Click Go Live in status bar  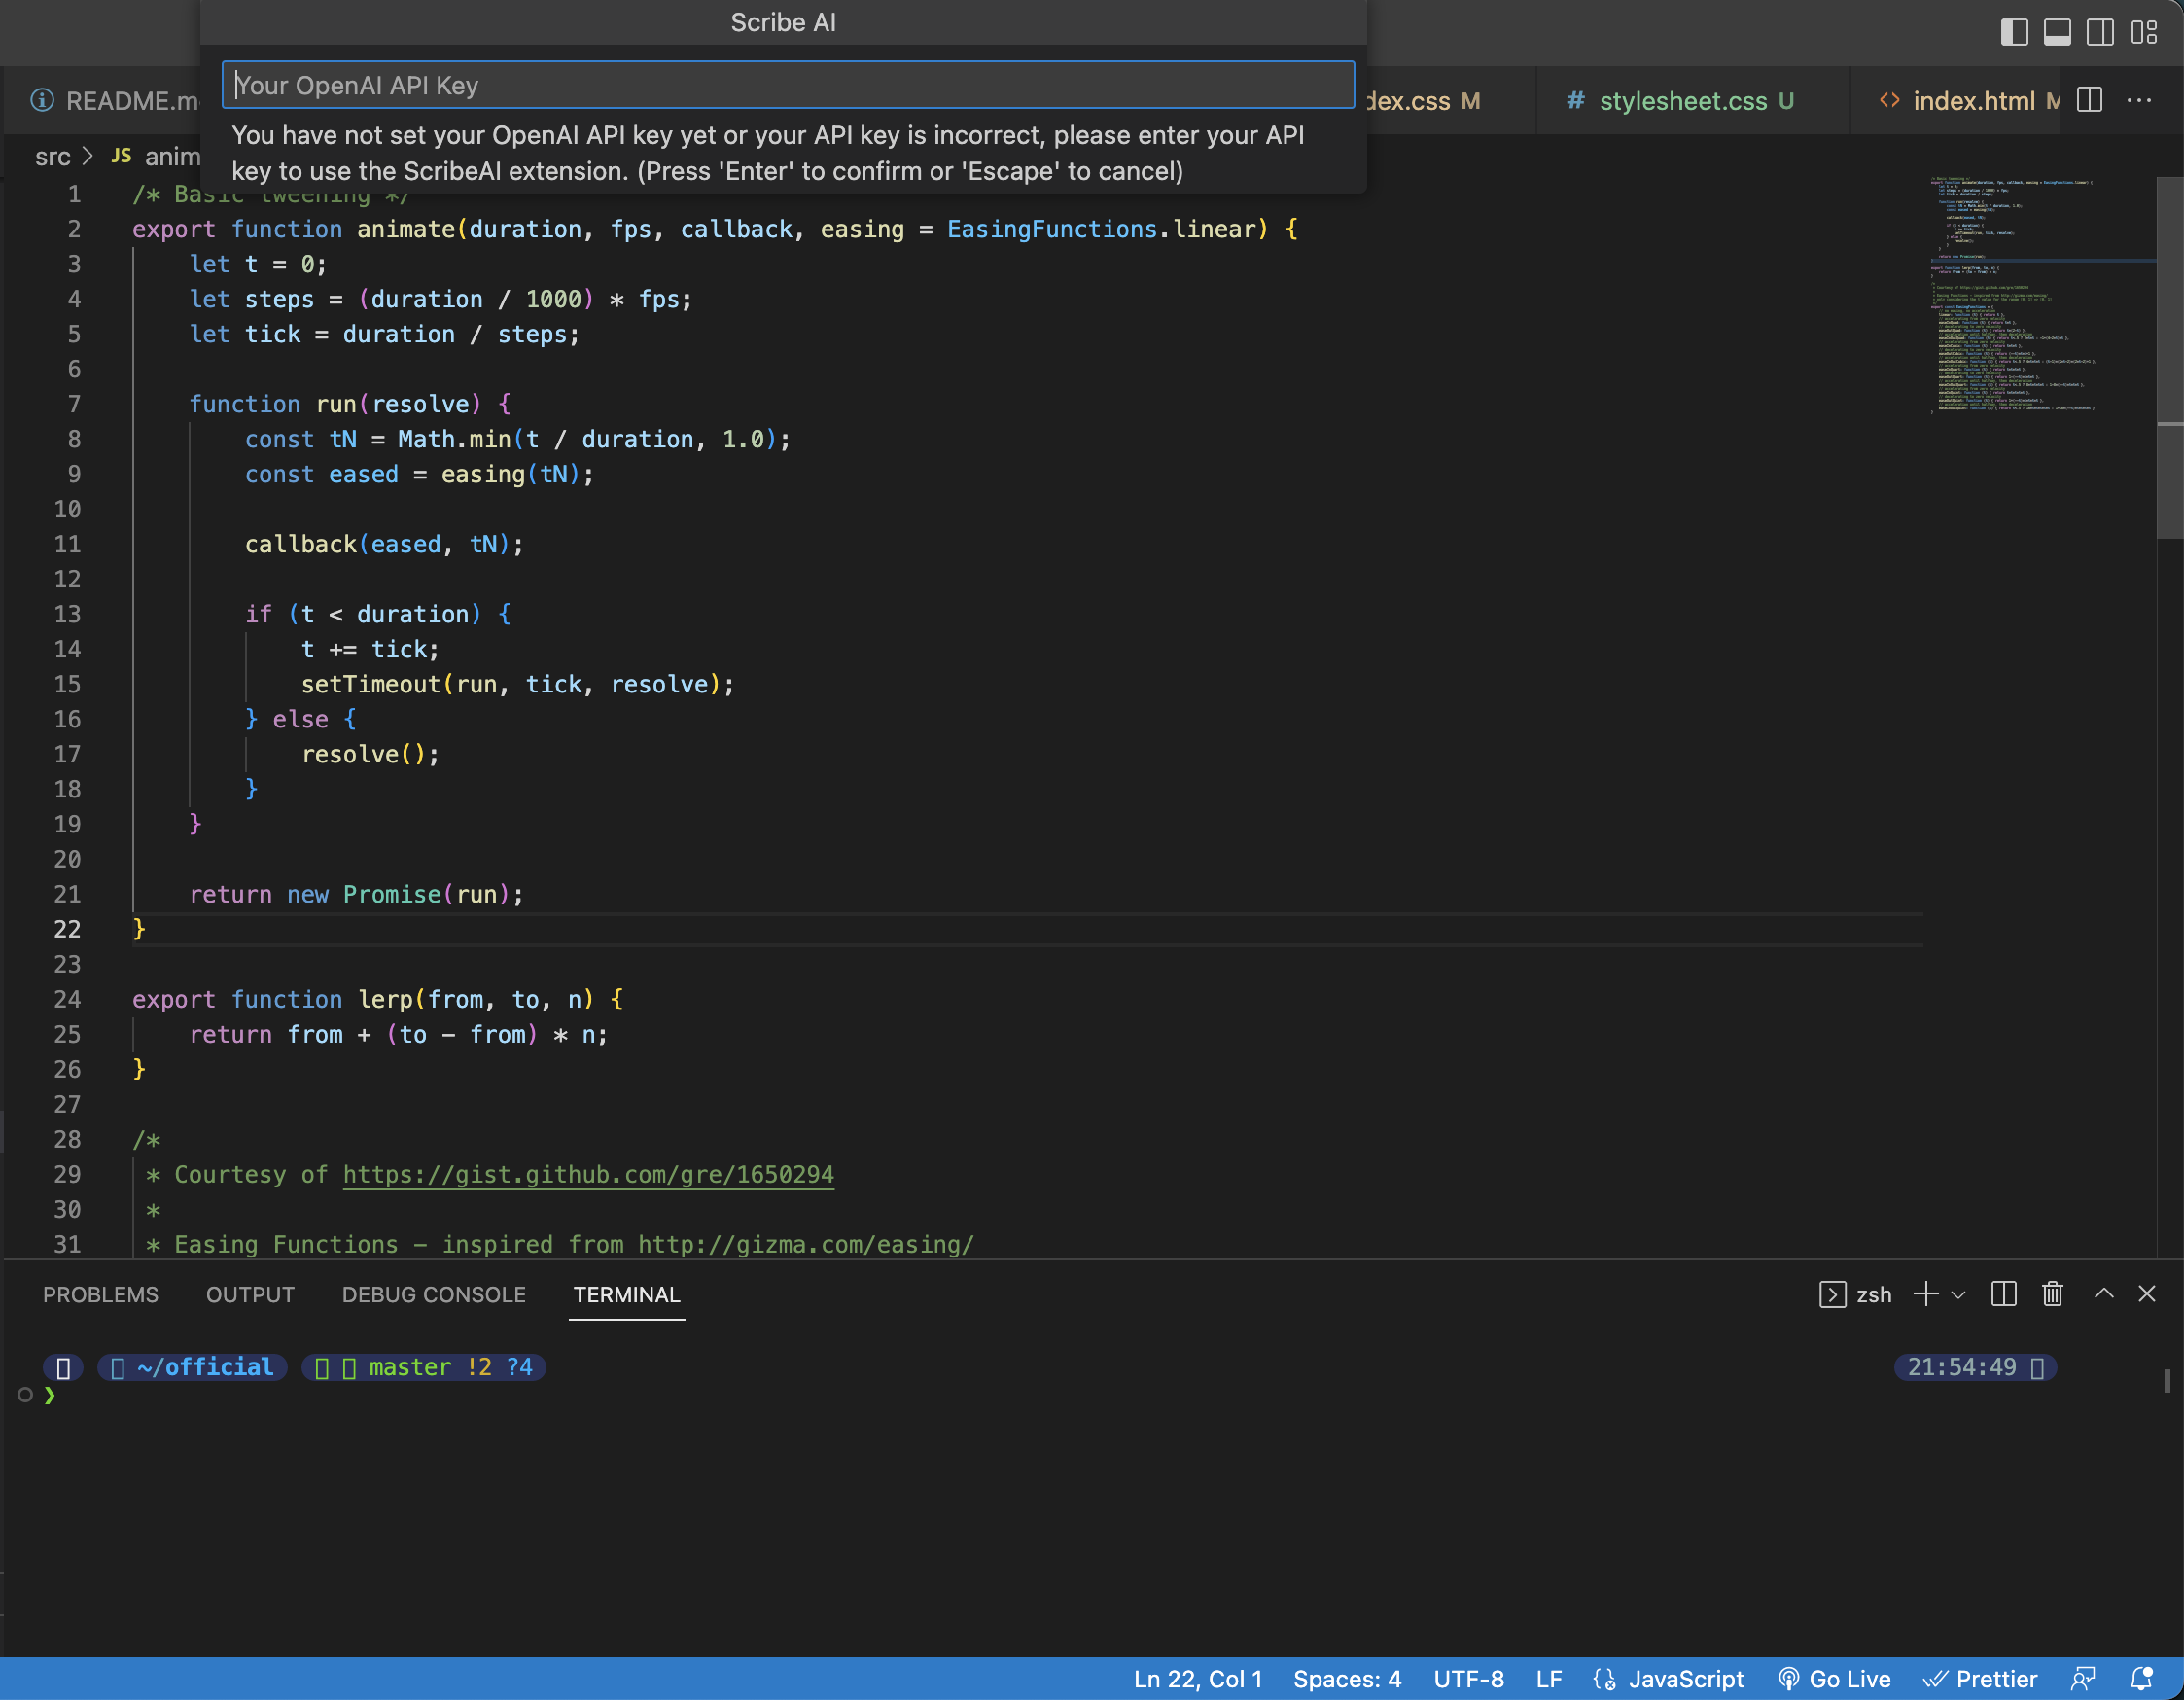tap(1834, 1679)
